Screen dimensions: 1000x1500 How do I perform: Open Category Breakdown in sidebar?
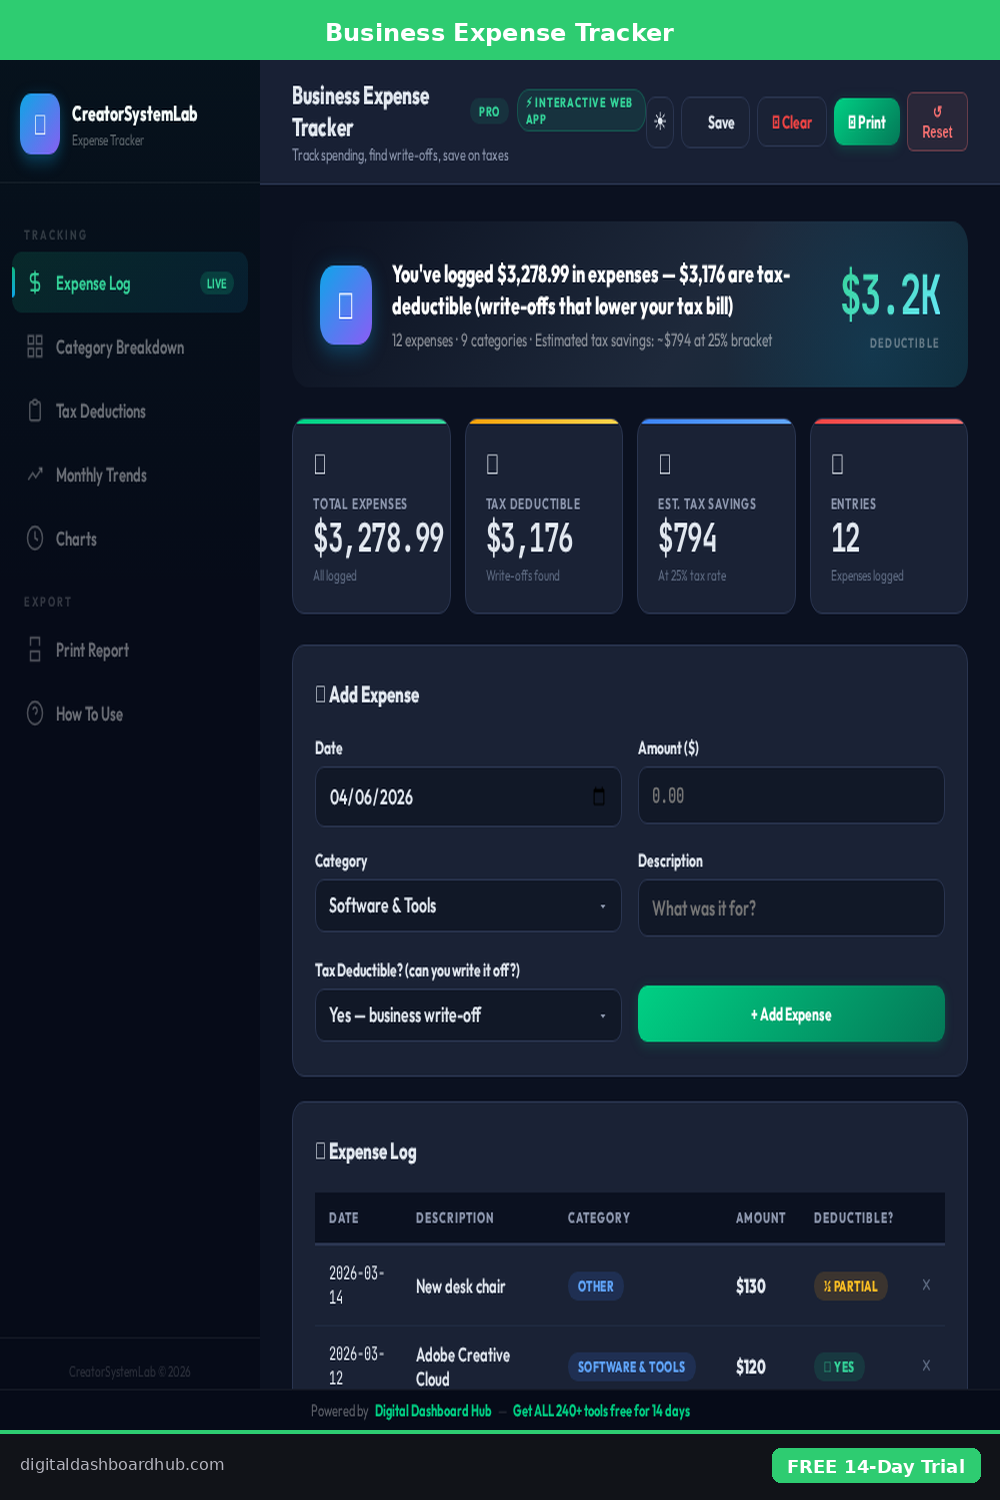120,348
